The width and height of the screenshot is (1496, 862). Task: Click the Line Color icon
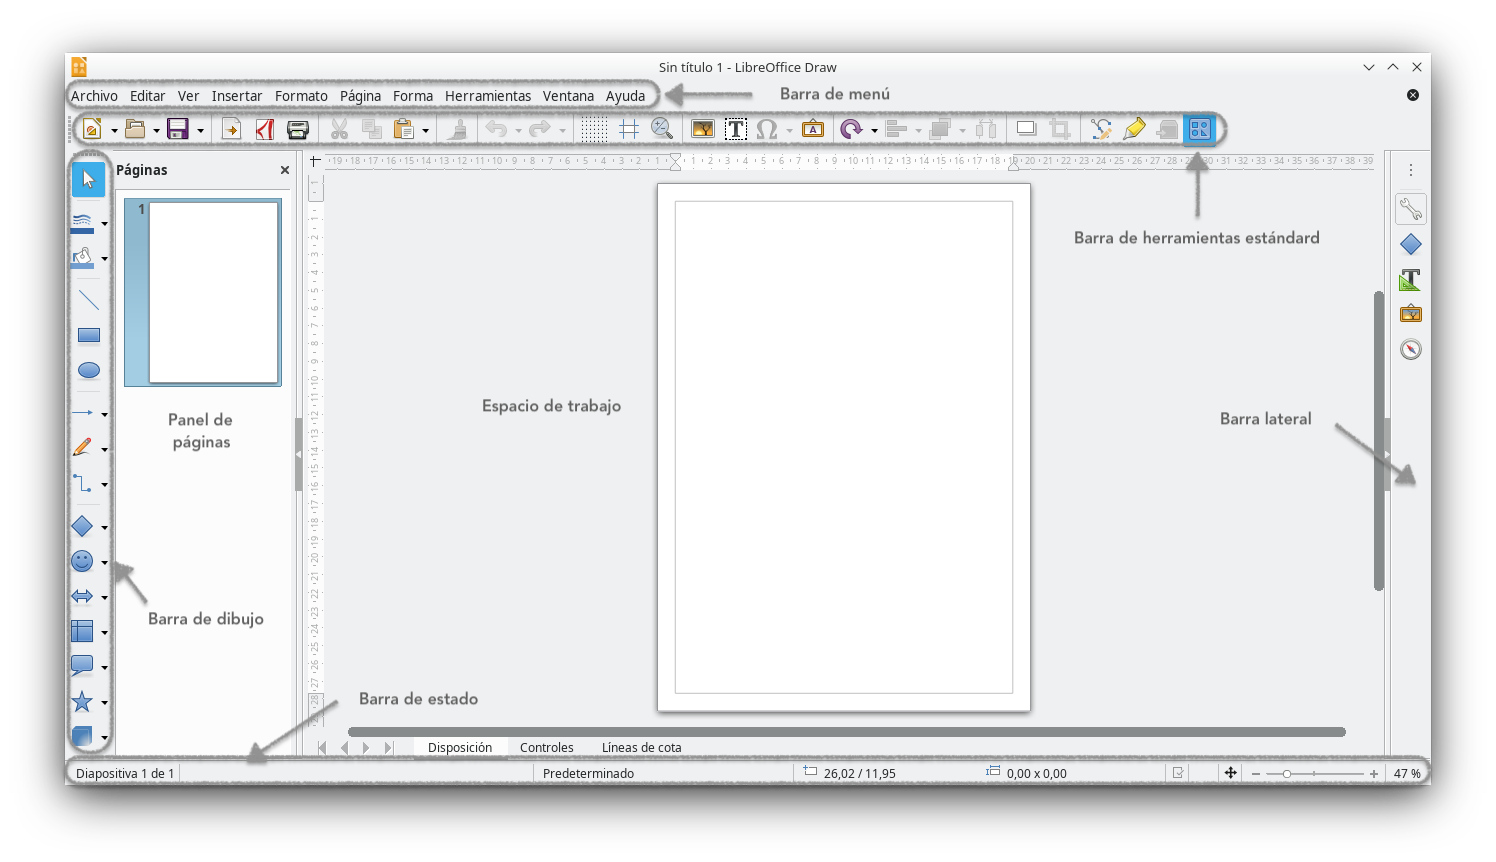[x=83, y=223]
